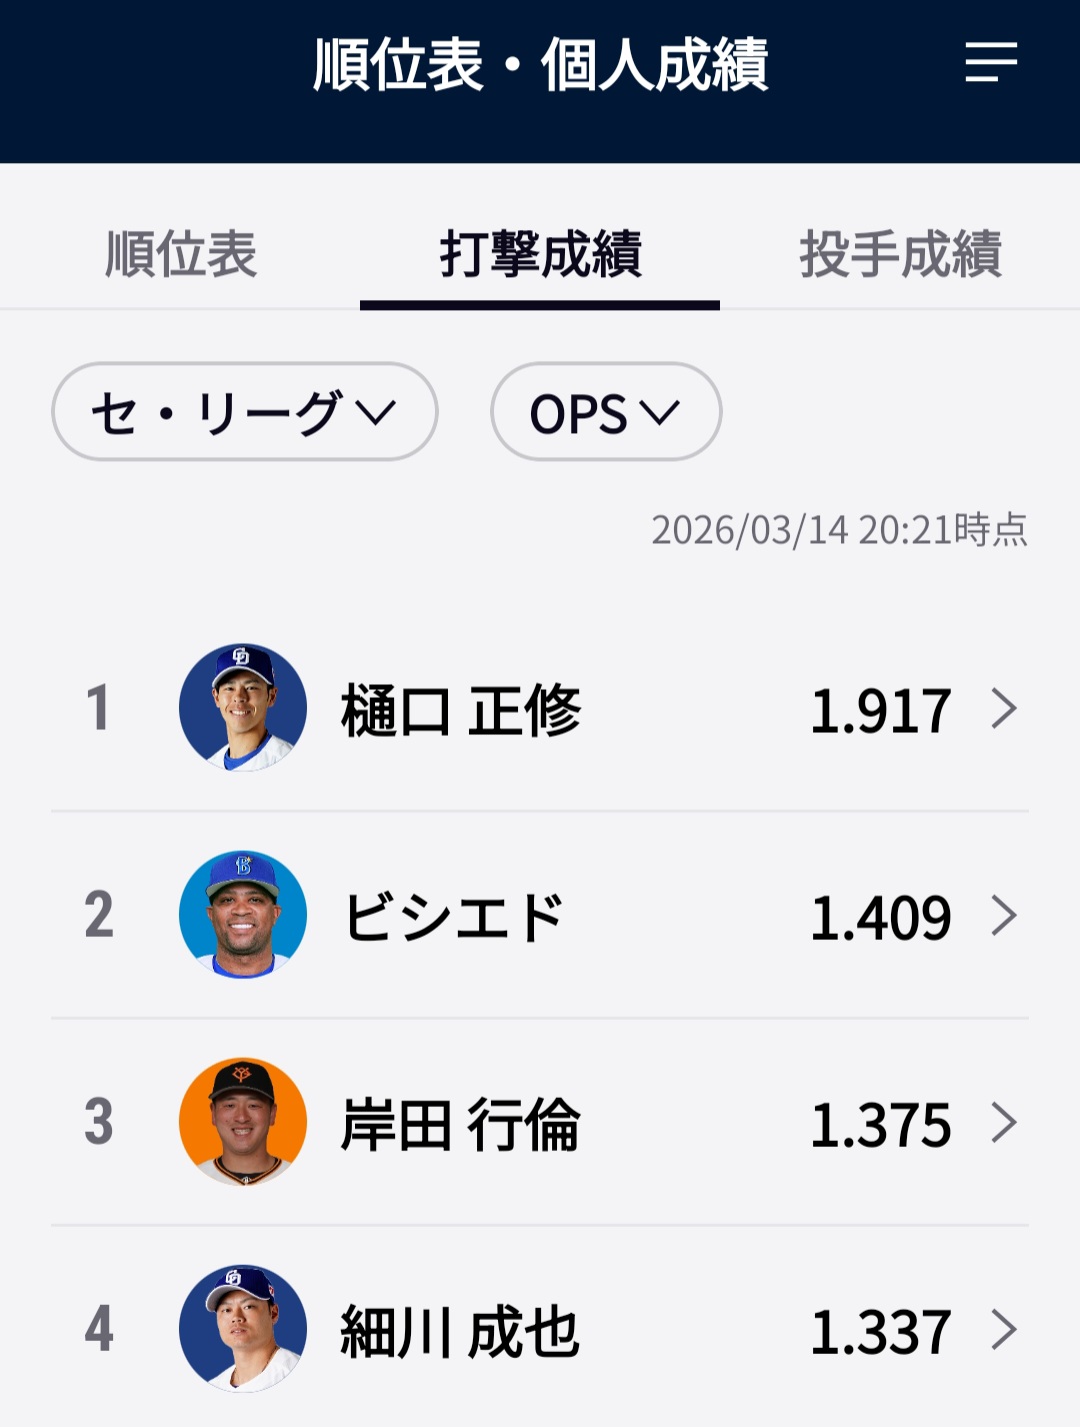Open the セ・リーグ league dropdown

pos(244,412)
